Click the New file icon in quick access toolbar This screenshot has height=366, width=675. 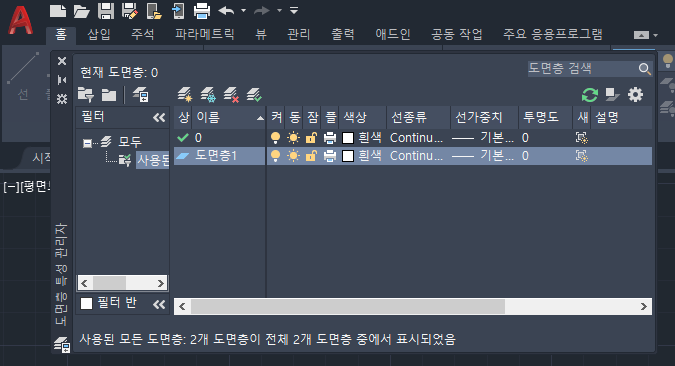coord(58,11)
